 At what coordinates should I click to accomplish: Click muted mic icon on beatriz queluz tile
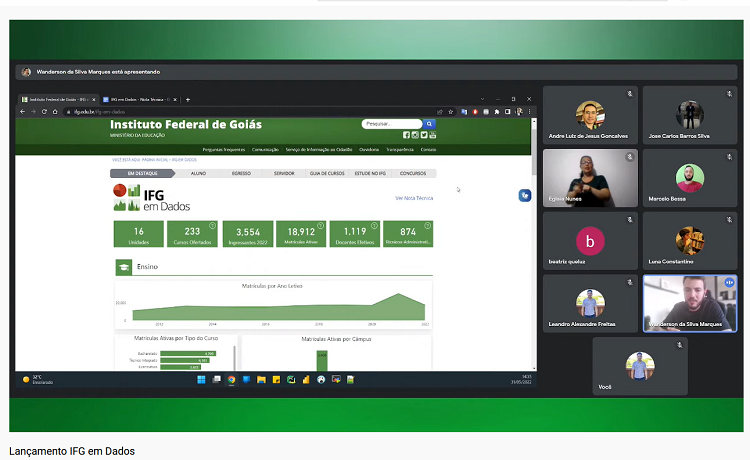coord(630,220)
